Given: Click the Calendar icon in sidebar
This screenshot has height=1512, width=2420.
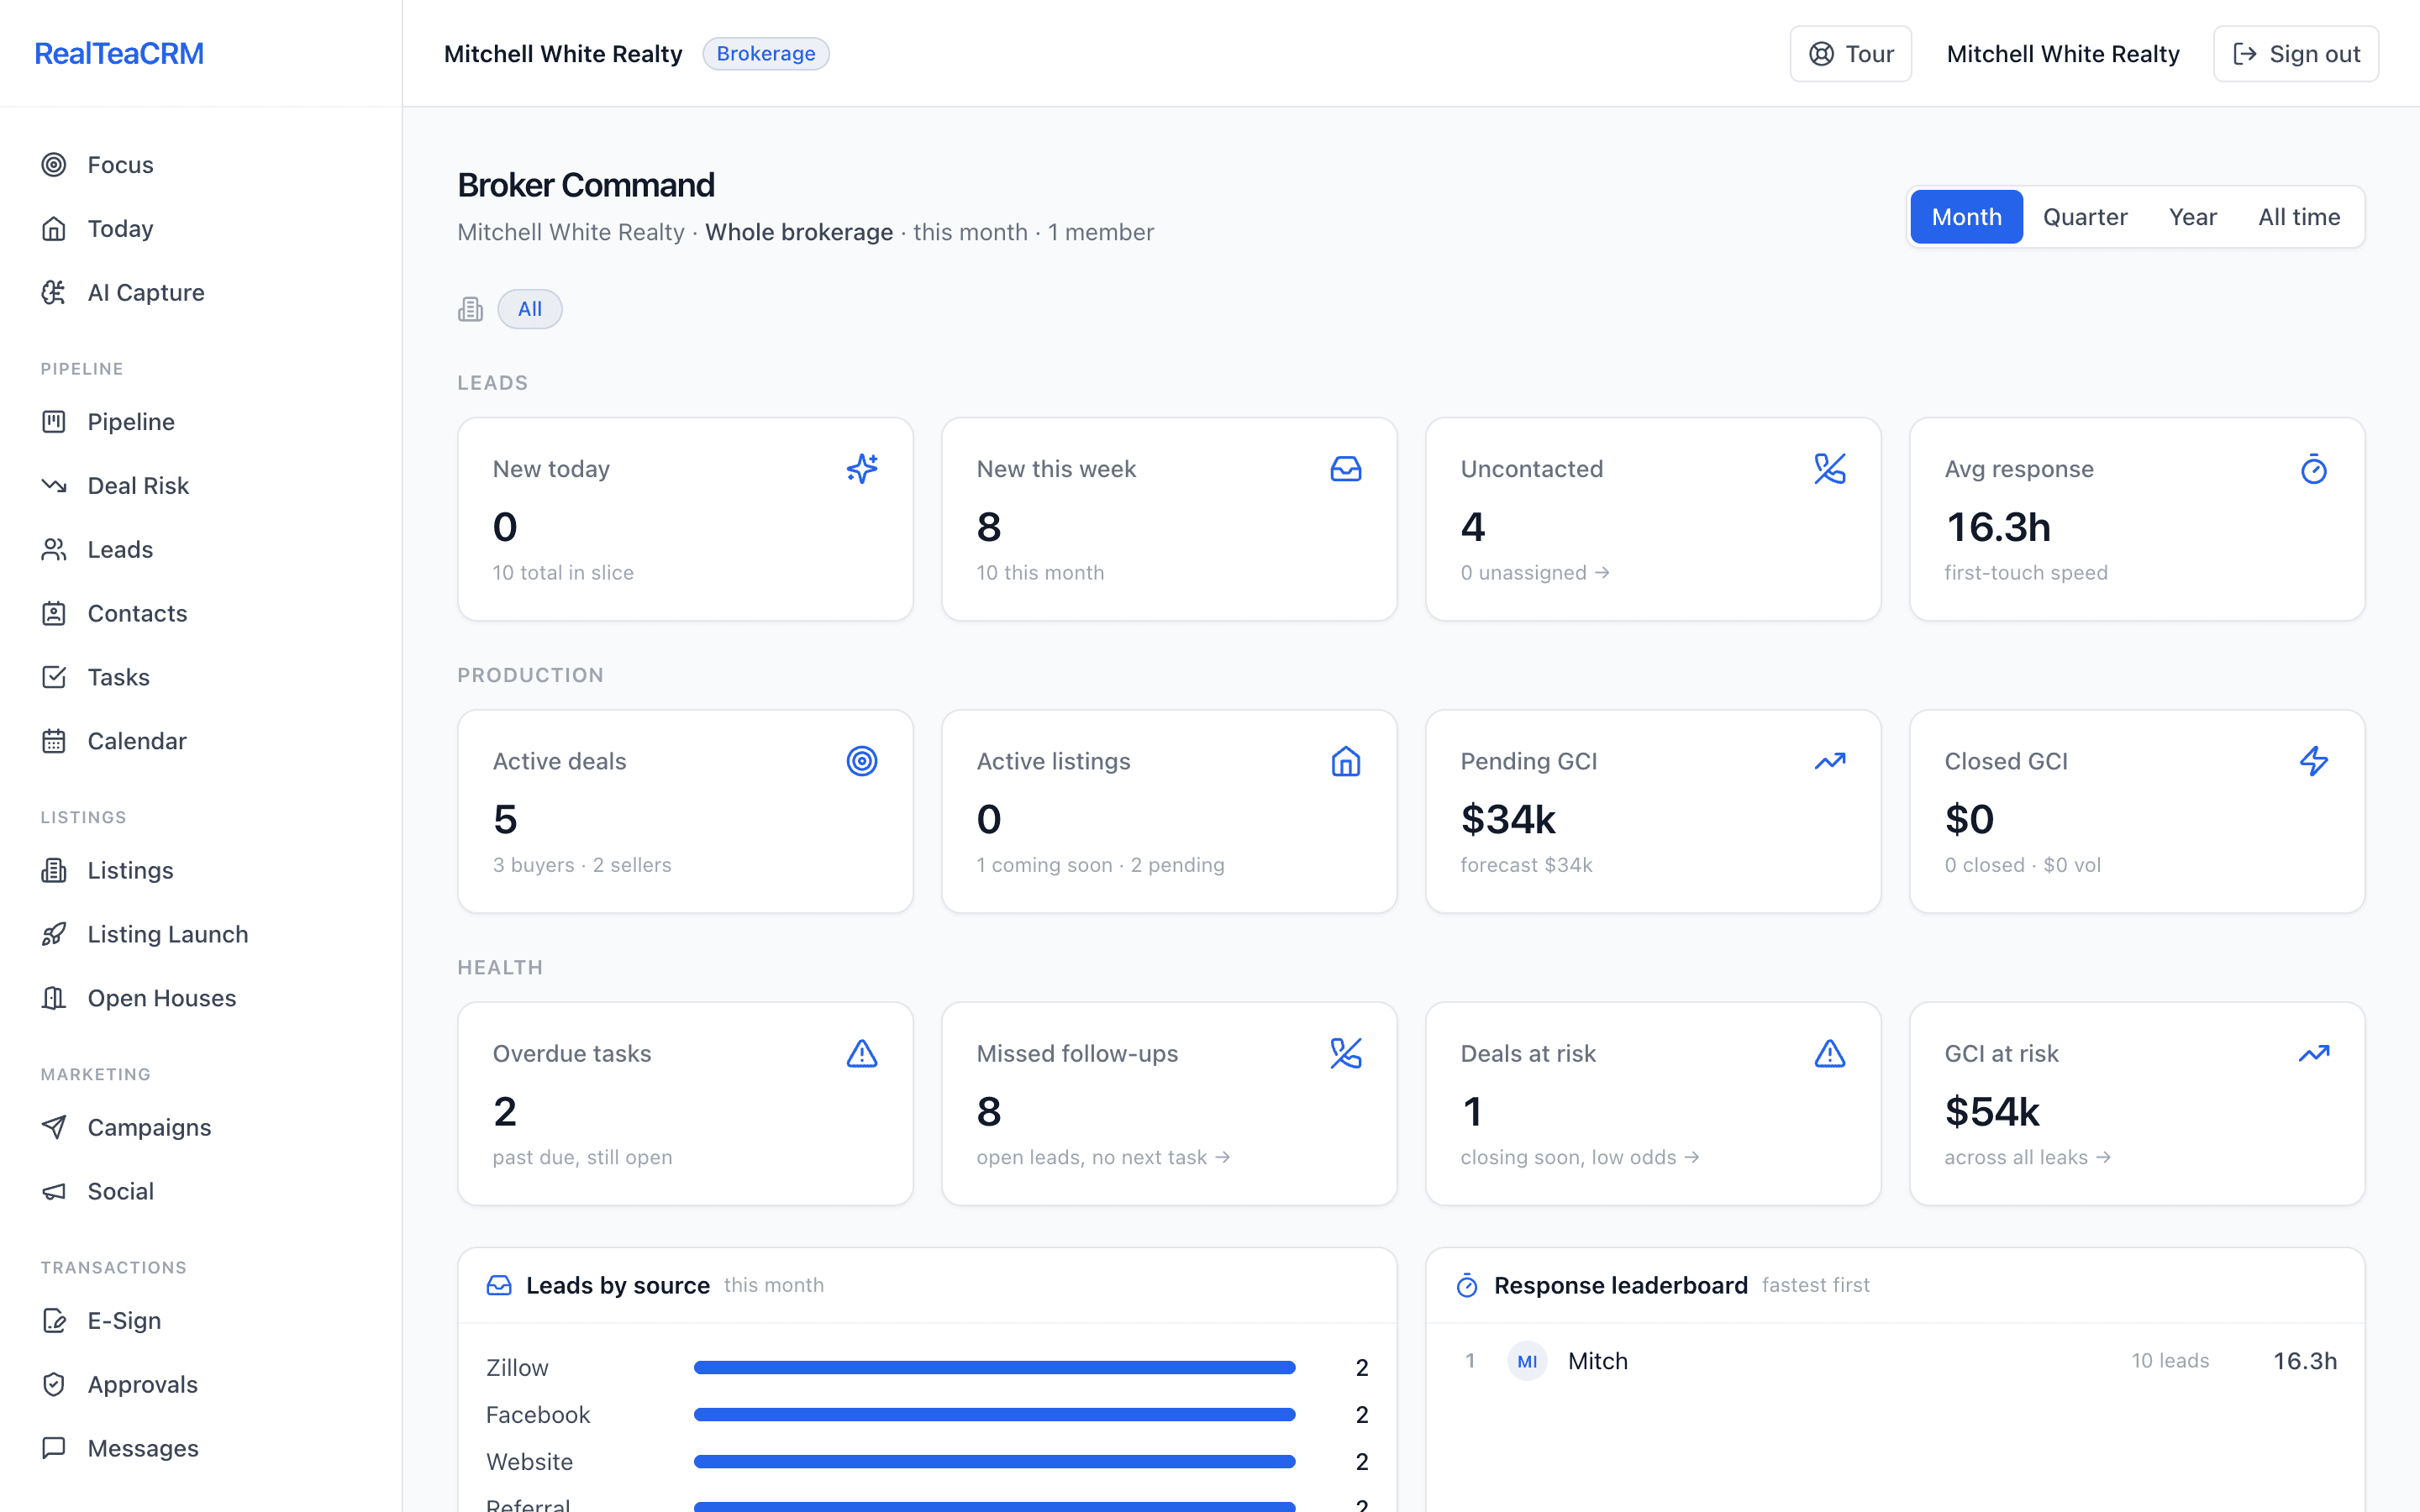Looking at the screenshot, I should pyautogui.click(x=54, y=742).
